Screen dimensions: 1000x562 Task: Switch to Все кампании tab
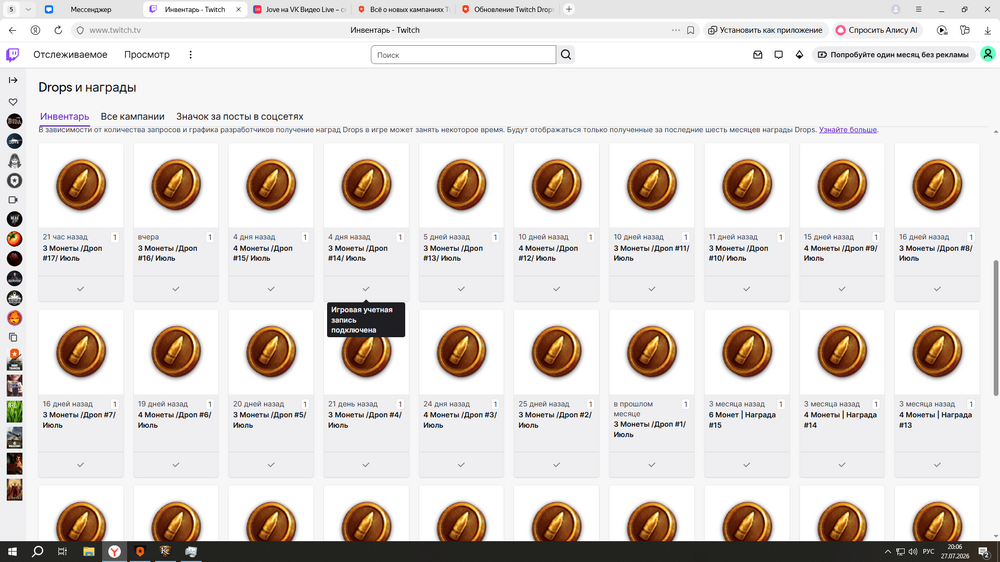click(133, 117)
